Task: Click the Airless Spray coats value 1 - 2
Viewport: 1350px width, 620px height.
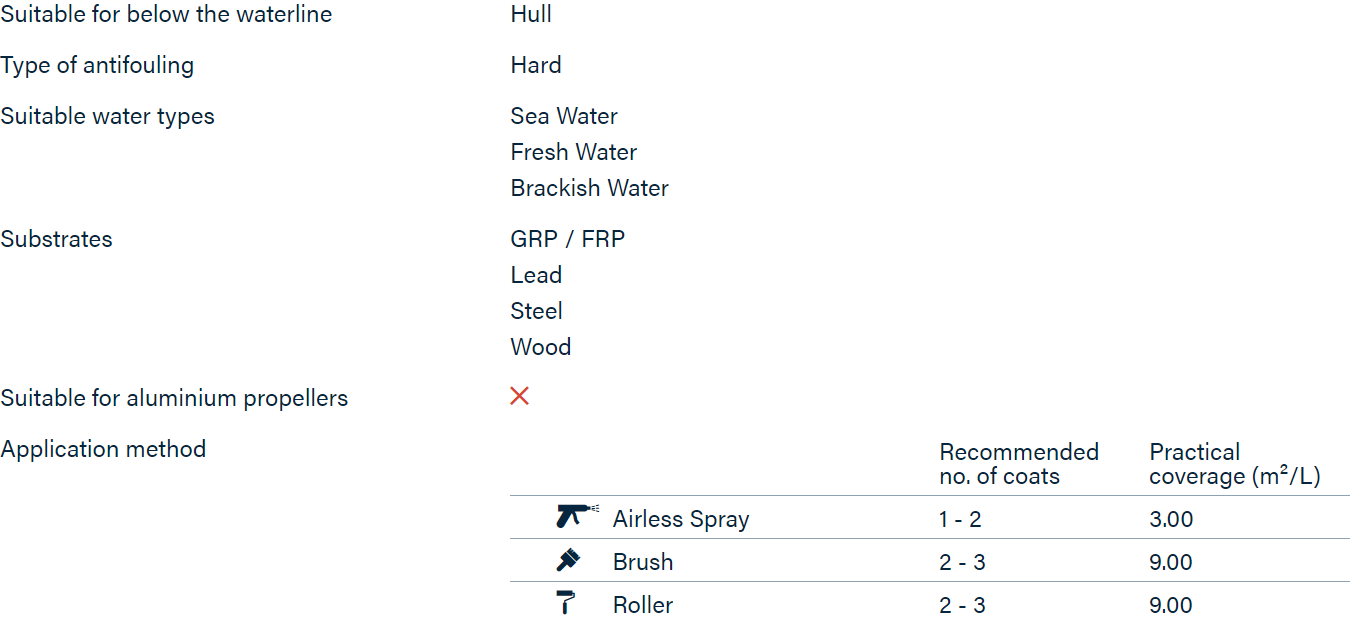Action: coord(960,519)
